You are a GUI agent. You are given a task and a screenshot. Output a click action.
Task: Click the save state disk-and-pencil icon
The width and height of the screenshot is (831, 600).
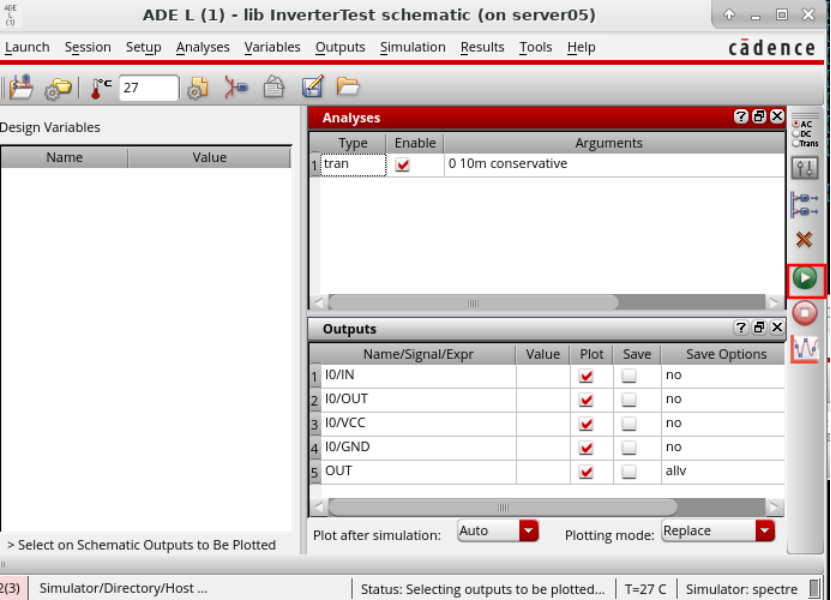coord(313,88)
